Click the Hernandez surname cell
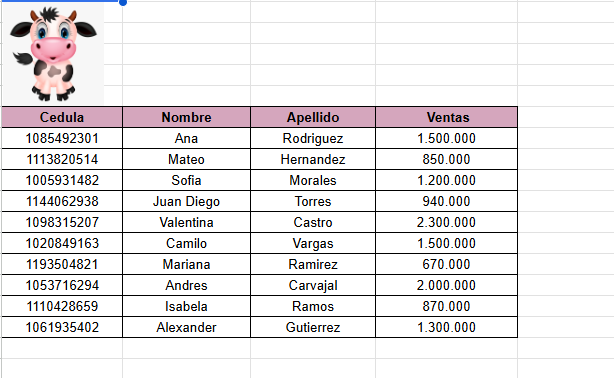Viewport: 614px width, 378px height. point(313,159)
